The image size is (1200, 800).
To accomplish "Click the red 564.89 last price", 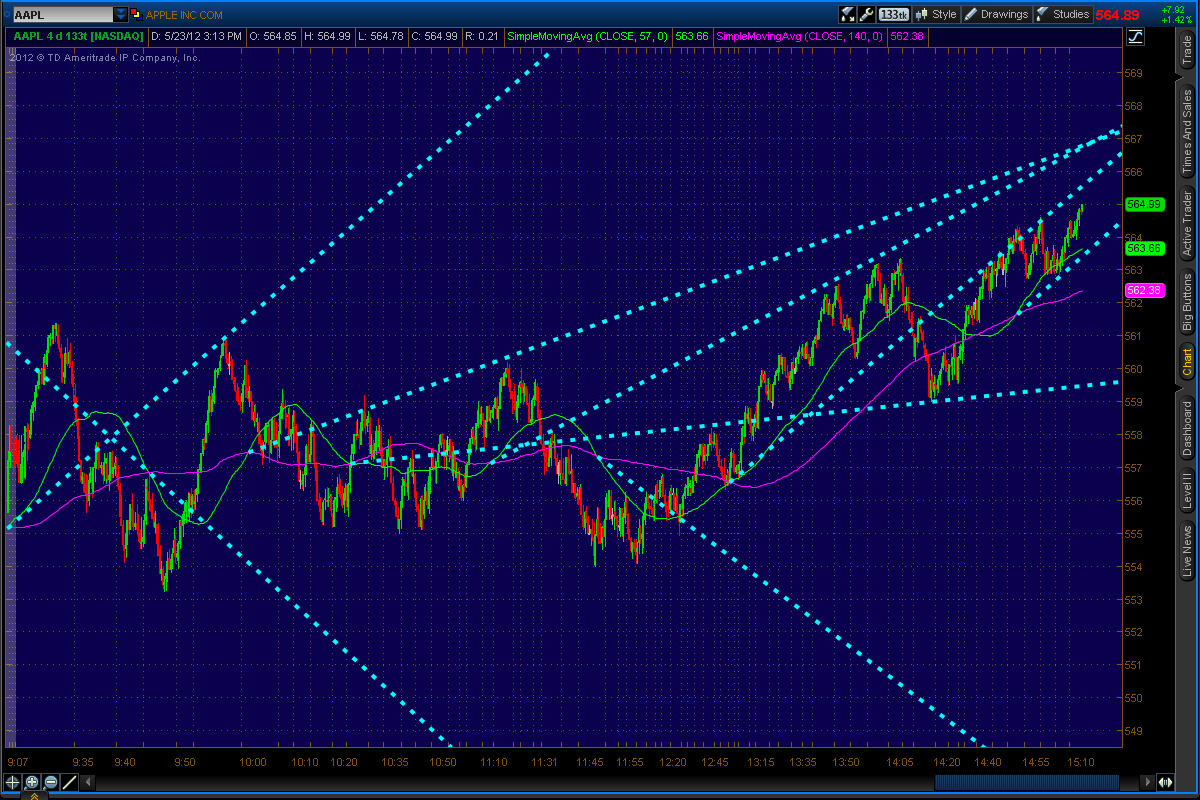I will (x=1118, y=15).
